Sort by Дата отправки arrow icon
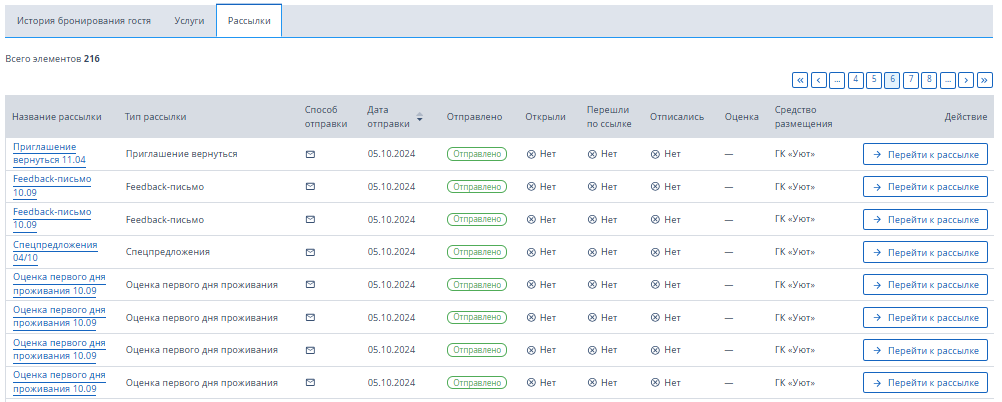The width and height of the screenshot is (1002, 402). tap(420, 117)
